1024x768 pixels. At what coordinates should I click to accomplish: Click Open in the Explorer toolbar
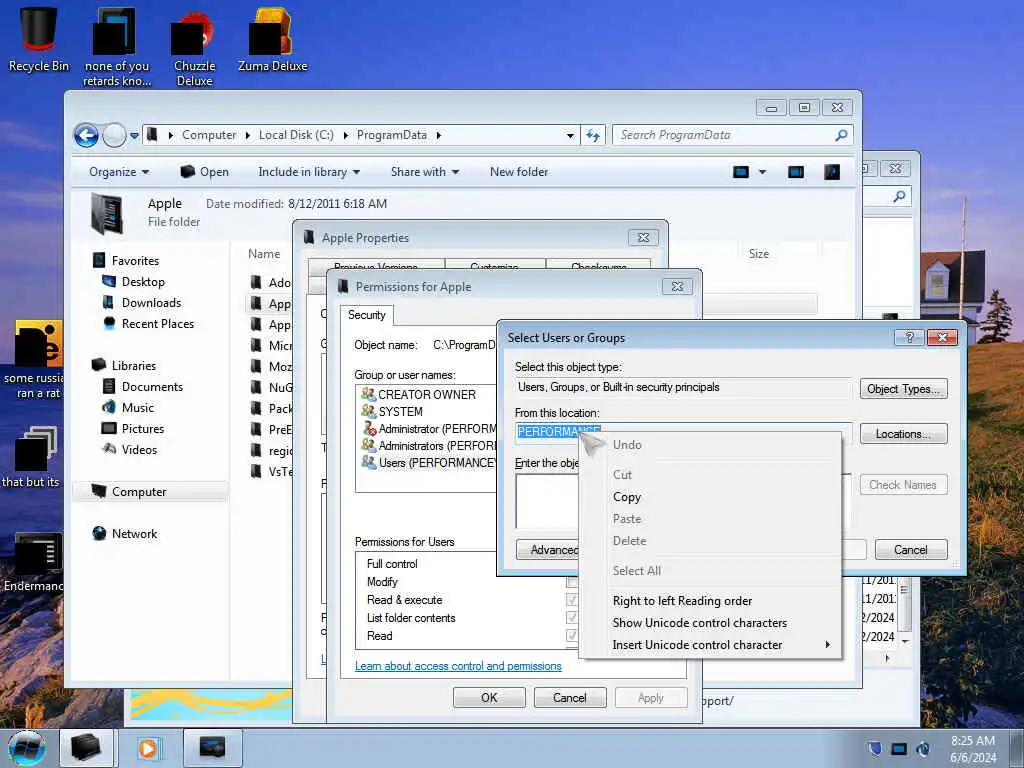204,172
